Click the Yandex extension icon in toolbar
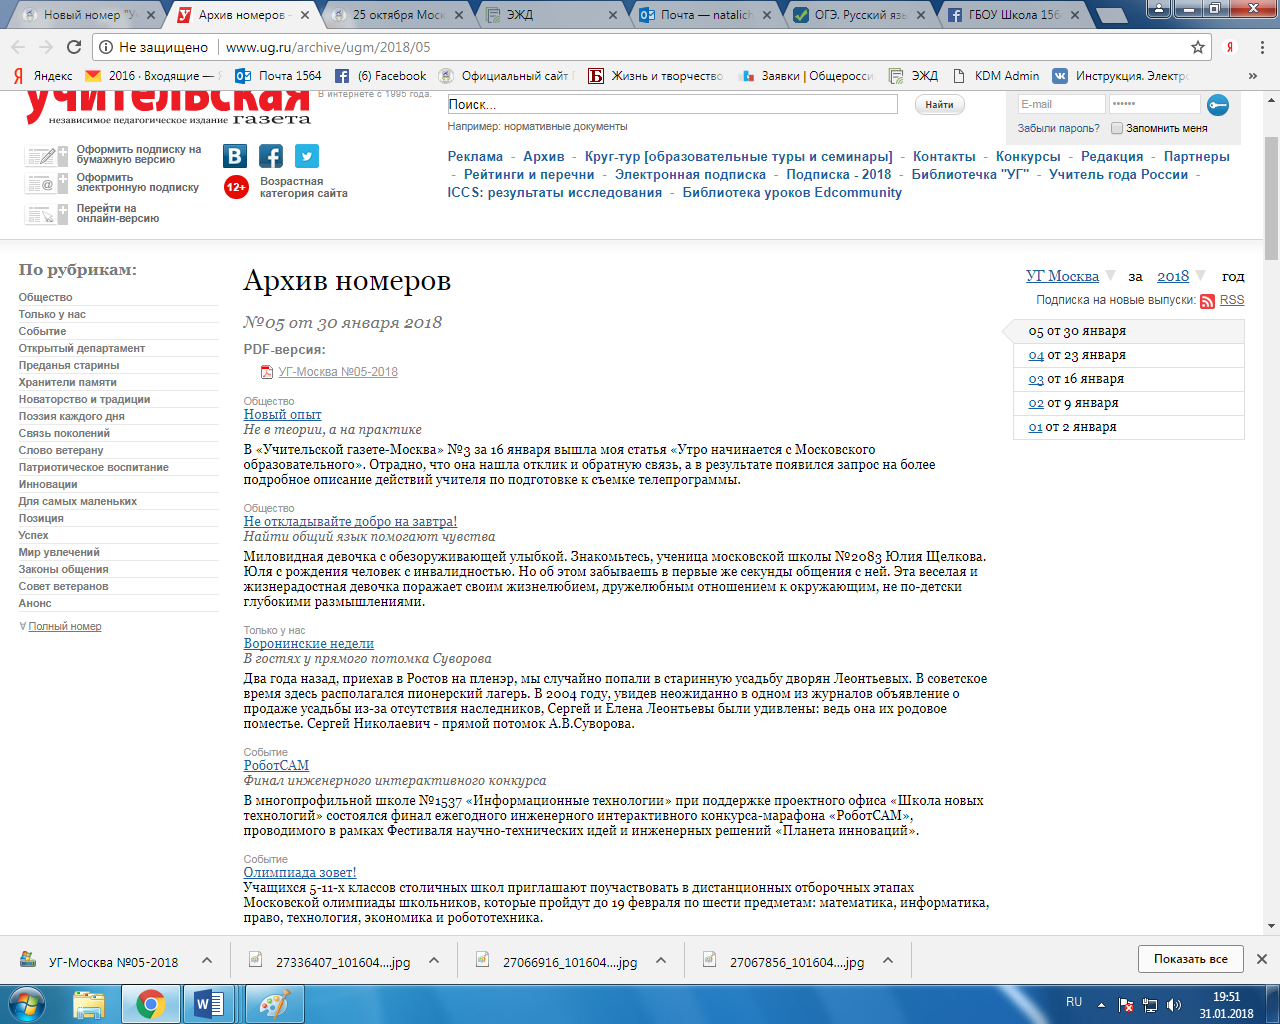 (1231, 47)
